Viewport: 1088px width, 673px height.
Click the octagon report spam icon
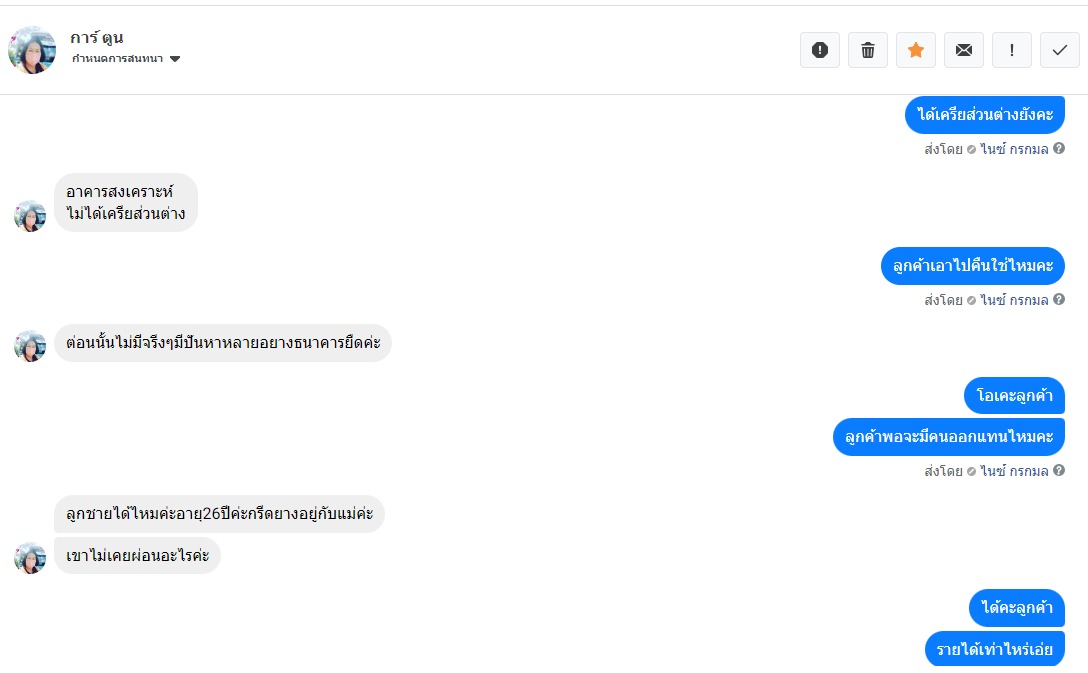820,50
